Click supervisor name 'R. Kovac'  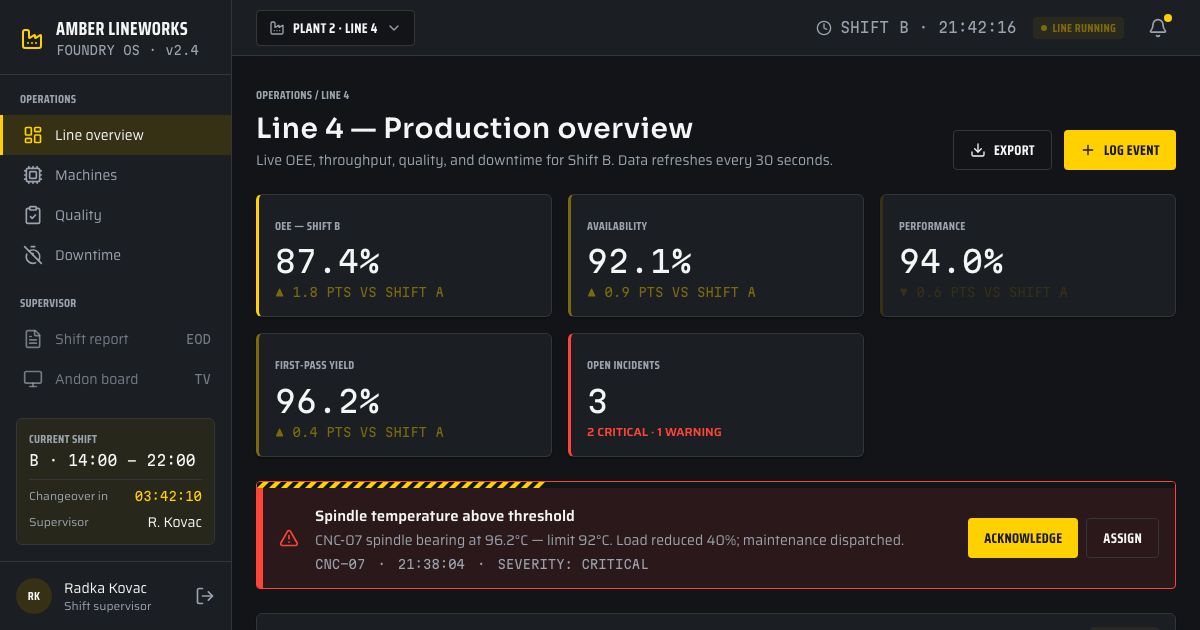(175, 522)
